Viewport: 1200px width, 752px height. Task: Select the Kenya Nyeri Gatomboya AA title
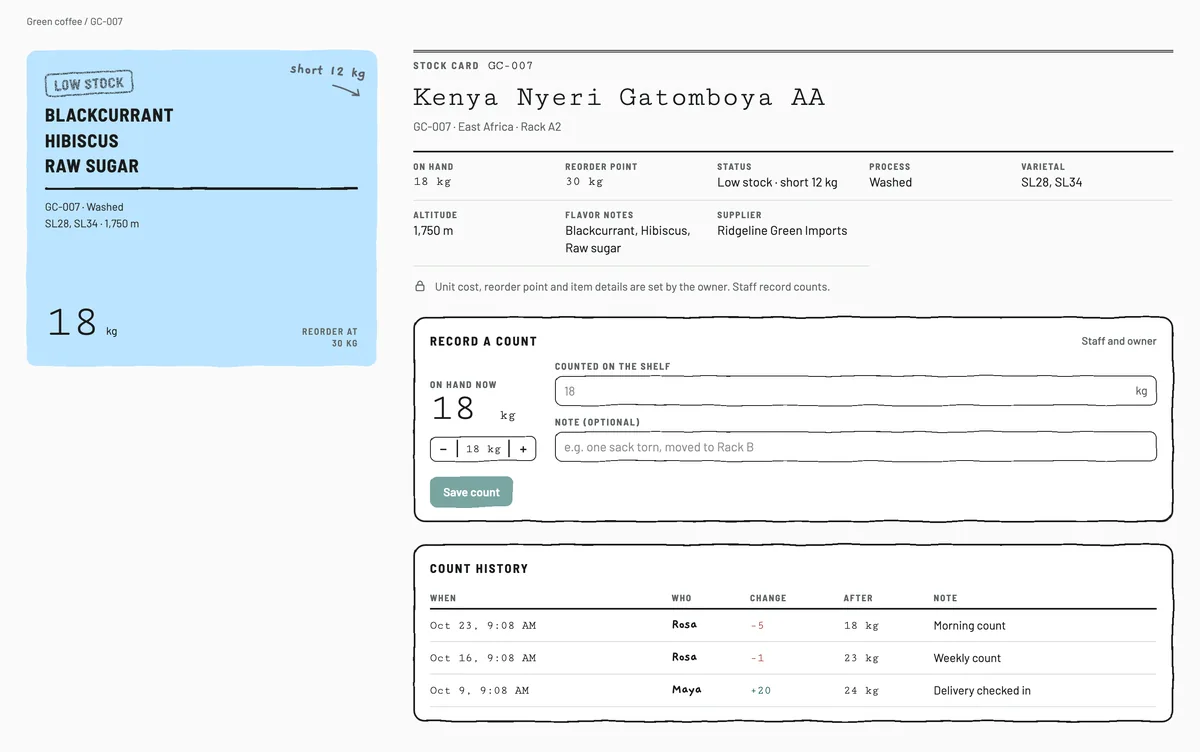point(619,97)
